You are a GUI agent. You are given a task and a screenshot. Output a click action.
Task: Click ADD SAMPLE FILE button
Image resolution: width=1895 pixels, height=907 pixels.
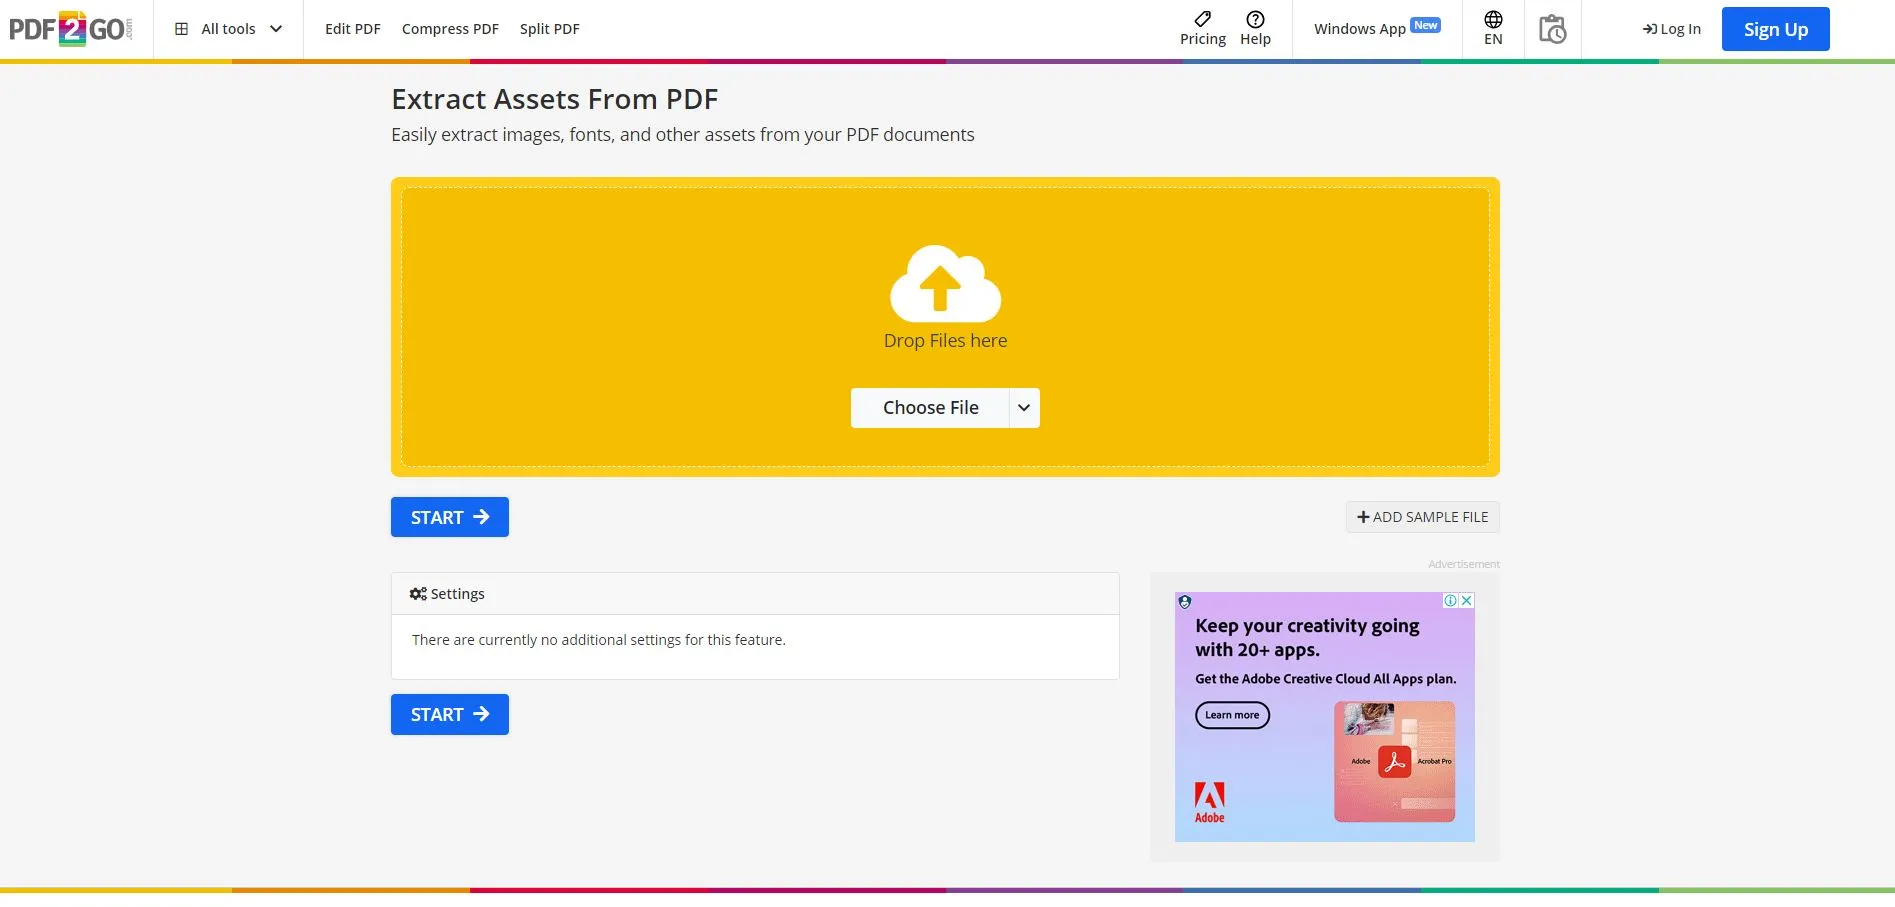pyautogui.click(x=1422, y=517)
